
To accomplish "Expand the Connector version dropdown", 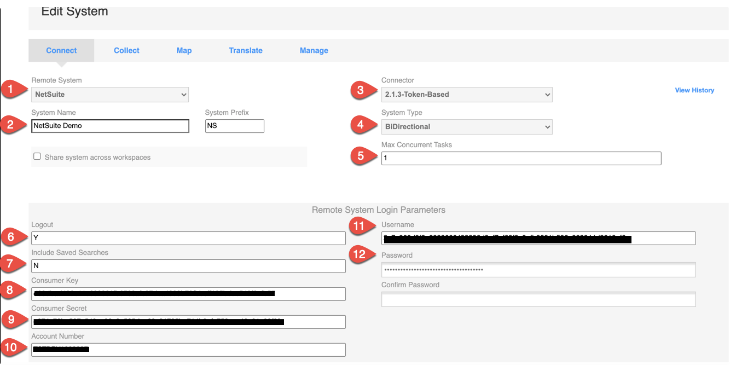I will pos(467,95).
